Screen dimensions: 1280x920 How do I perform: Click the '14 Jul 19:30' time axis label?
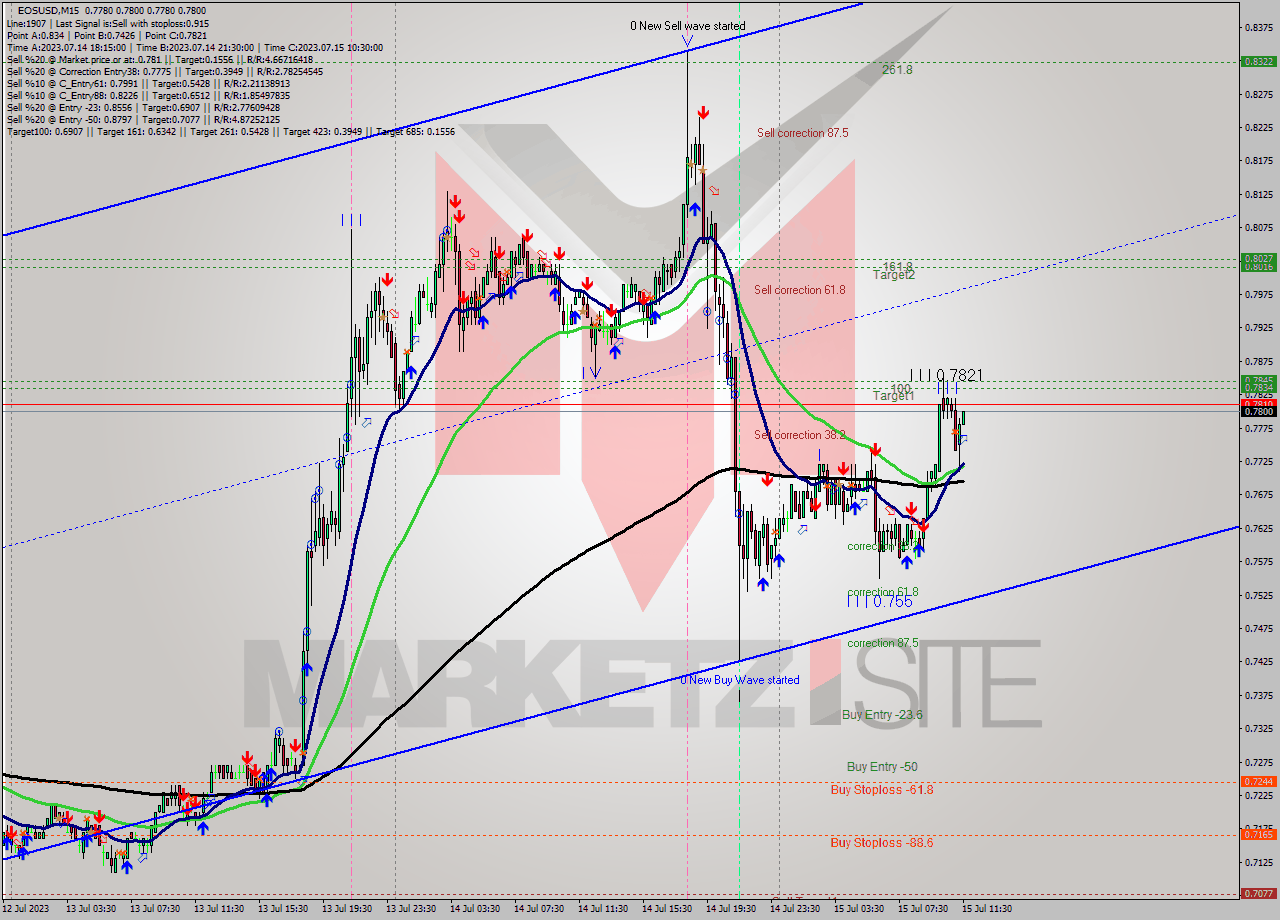click(x=732, y=909)
